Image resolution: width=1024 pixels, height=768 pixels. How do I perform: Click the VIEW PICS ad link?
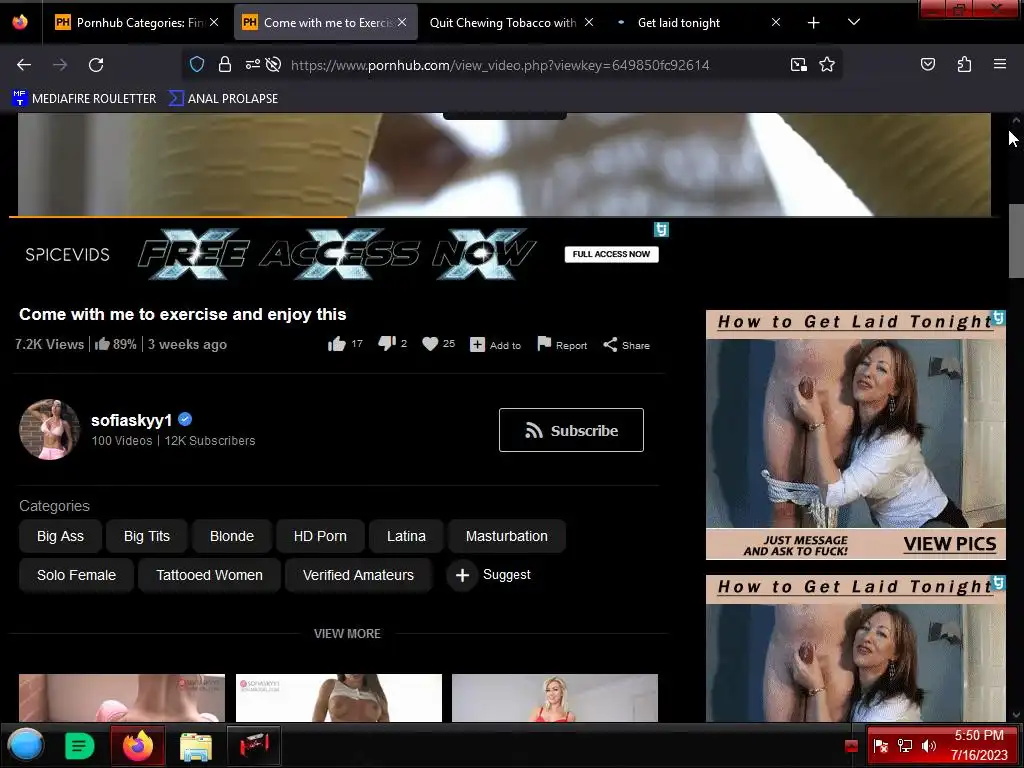point(950,544)
